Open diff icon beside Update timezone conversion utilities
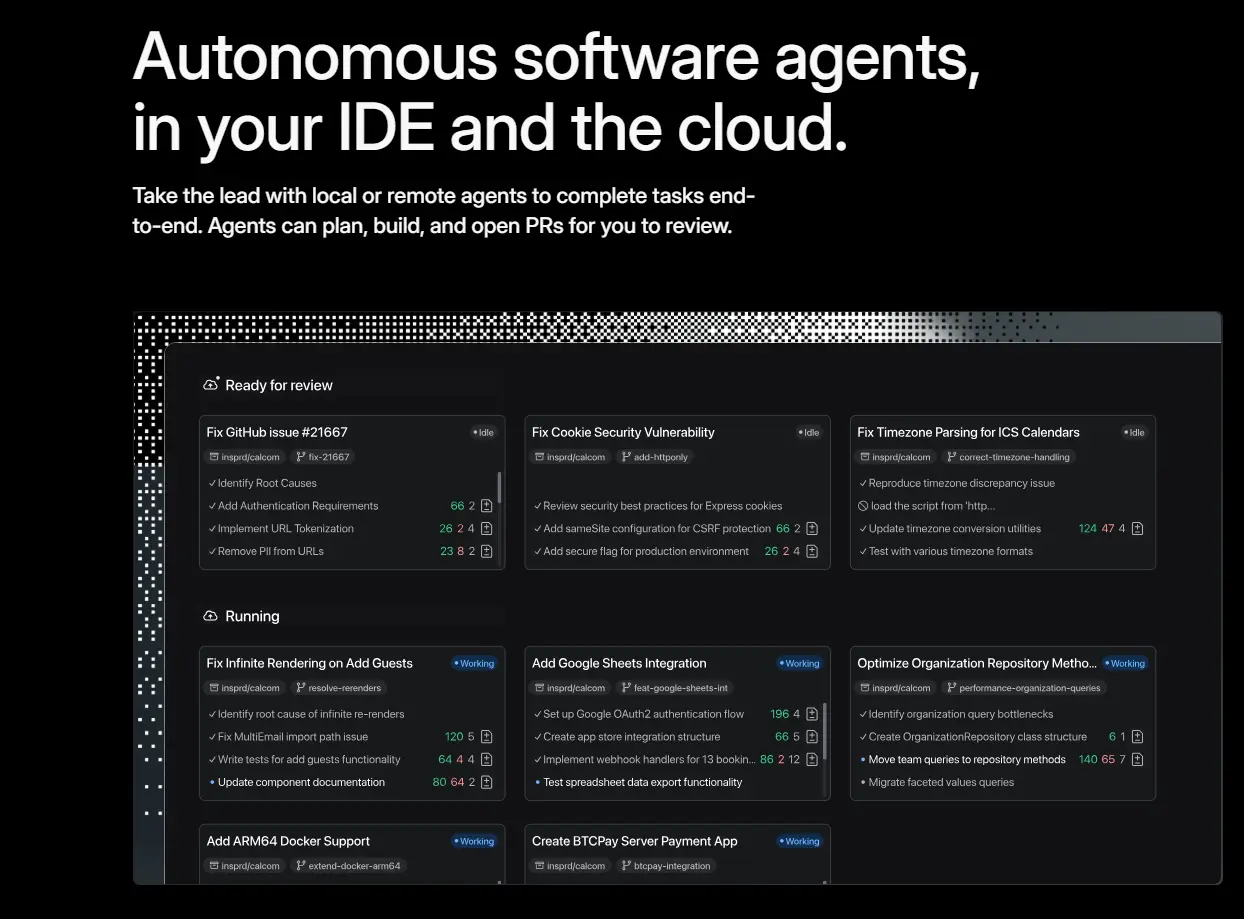1244x919 pixels. 1137,528
